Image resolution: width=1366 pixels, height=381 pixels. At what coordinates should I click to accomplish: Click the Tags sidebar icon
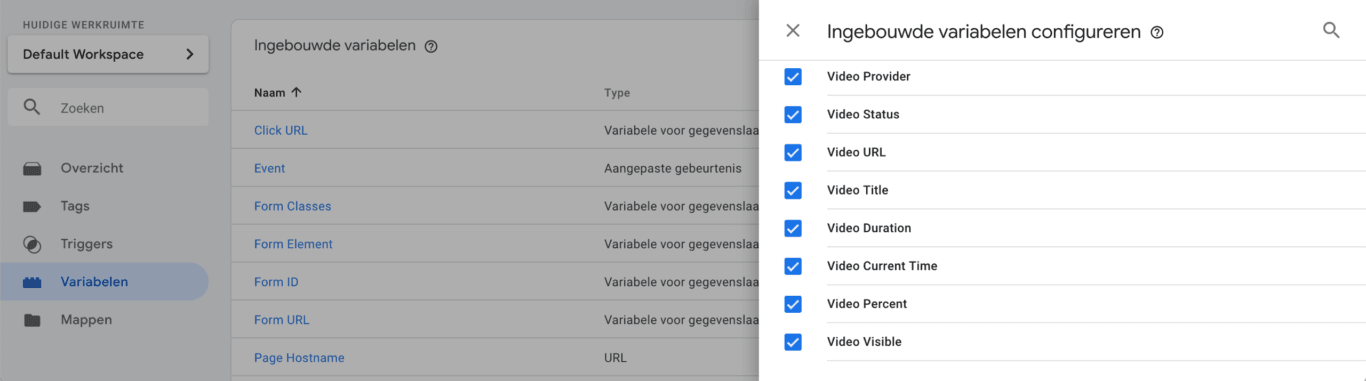point(33,206)
